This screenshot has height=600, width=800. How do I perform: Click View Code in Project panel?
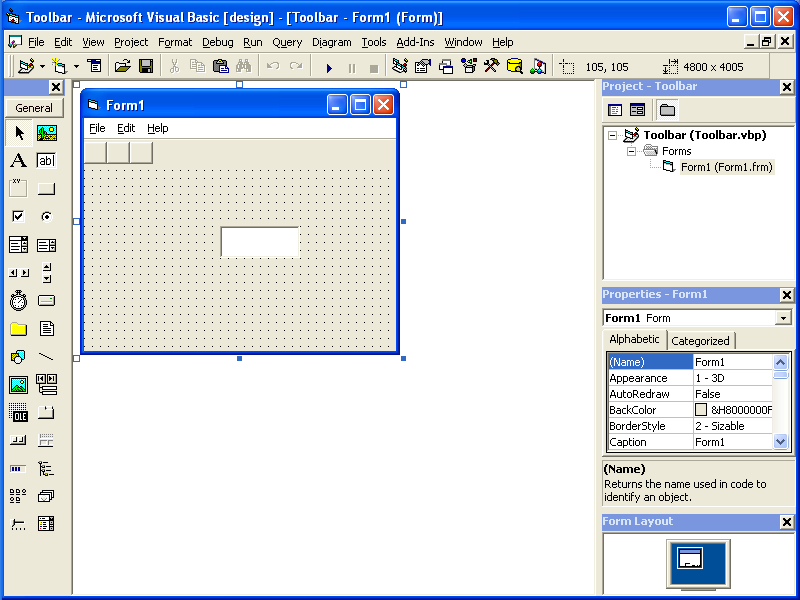(x=615, y=110)
